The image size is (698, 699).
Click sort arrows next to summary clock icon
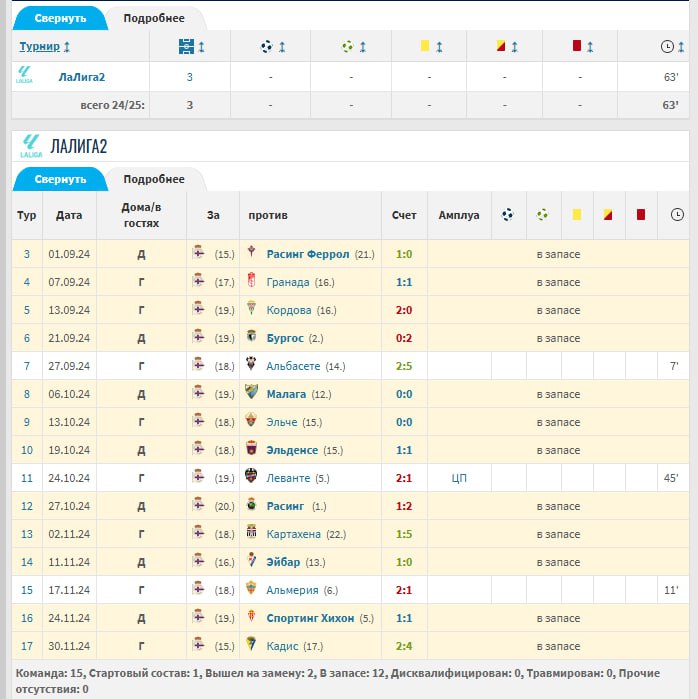click(x=681, y=47)
